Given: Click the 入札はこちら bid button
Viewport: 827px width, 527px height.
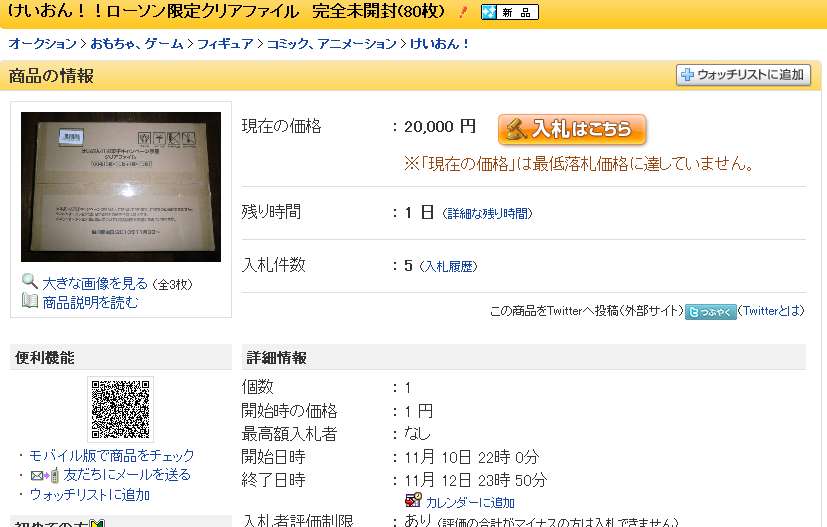Looking at the screenshot, I should 572,129.
